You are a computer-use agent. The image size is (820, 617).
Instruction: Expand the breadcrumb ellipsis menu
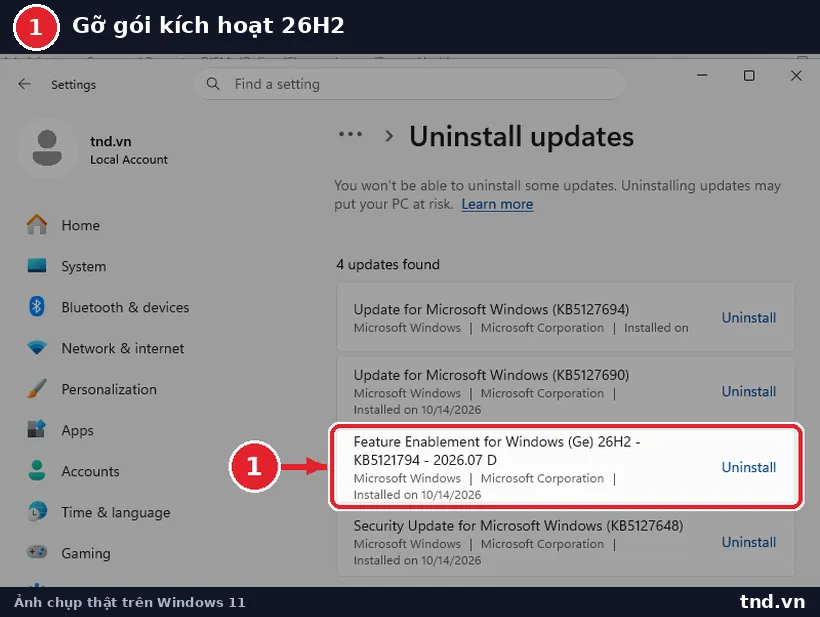coord(350,134)
